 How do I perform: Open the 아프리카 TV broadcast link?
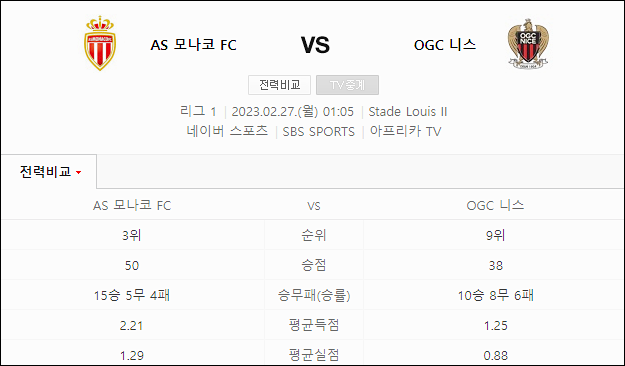(405, 131)
